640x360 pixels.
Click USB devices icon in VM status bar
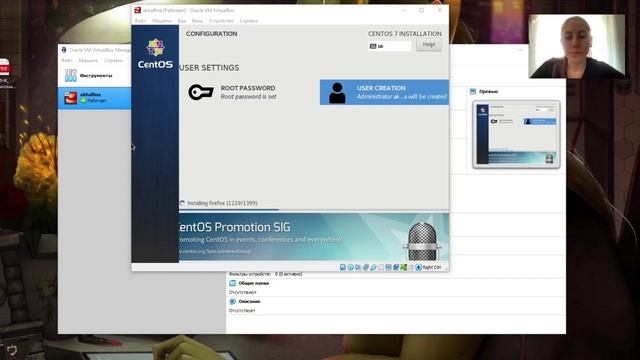click(373, 267)
